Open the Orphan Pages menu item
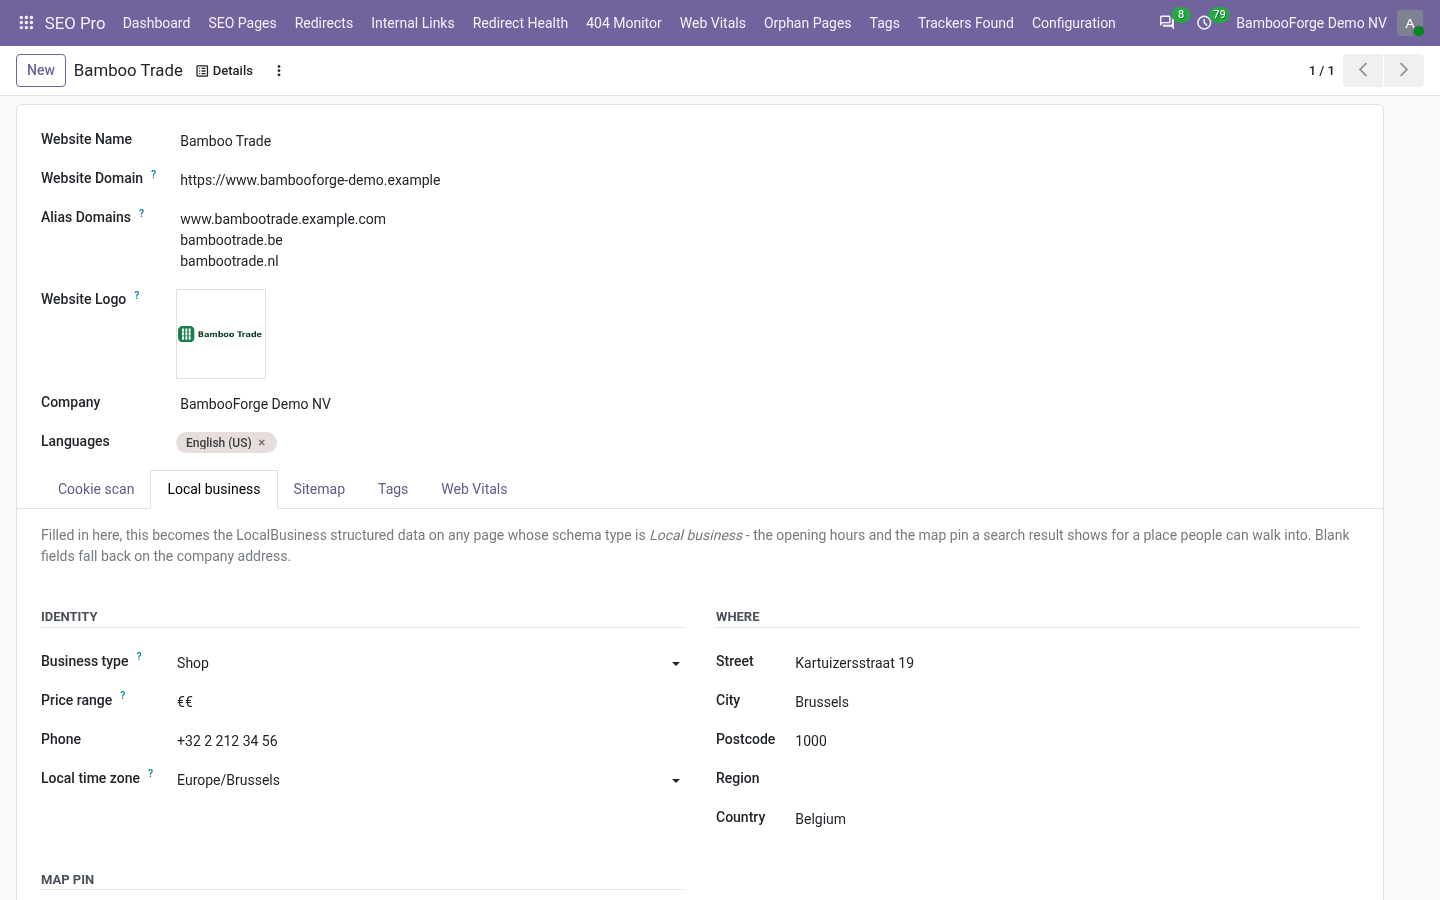Viewport: 1440px width, 900px height. click(808, 23)
